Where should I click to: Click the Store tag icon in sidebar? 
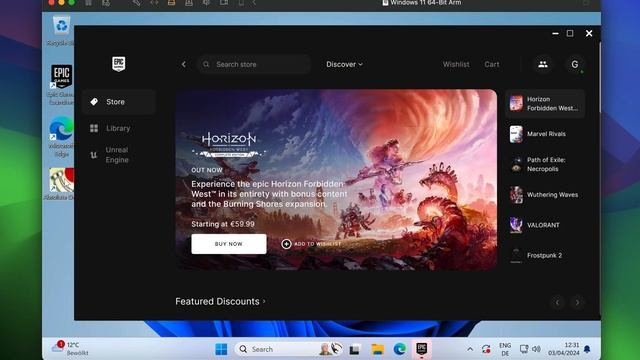click(x=94, y=102)
